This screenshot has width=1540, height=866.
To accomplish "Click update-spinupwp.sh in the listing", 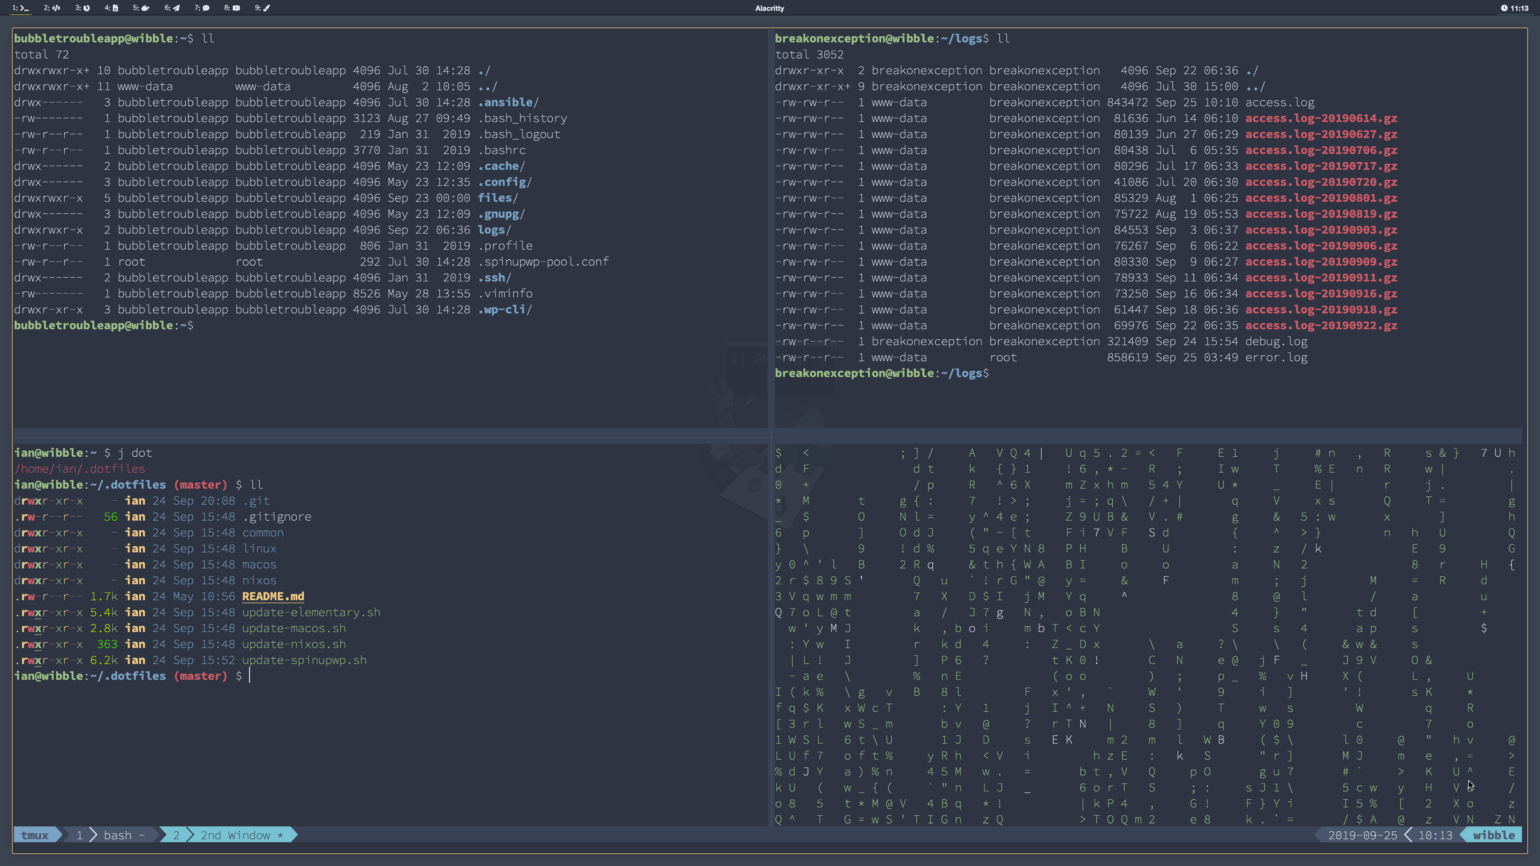I will point(304,660).
